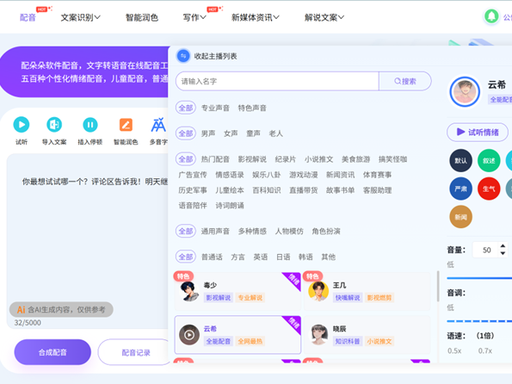Image resolution: width=512 pixels, height=384 pixels.
Task: Click the dashed 音调 pitch slider track
Action: click(x=479, y=321)
